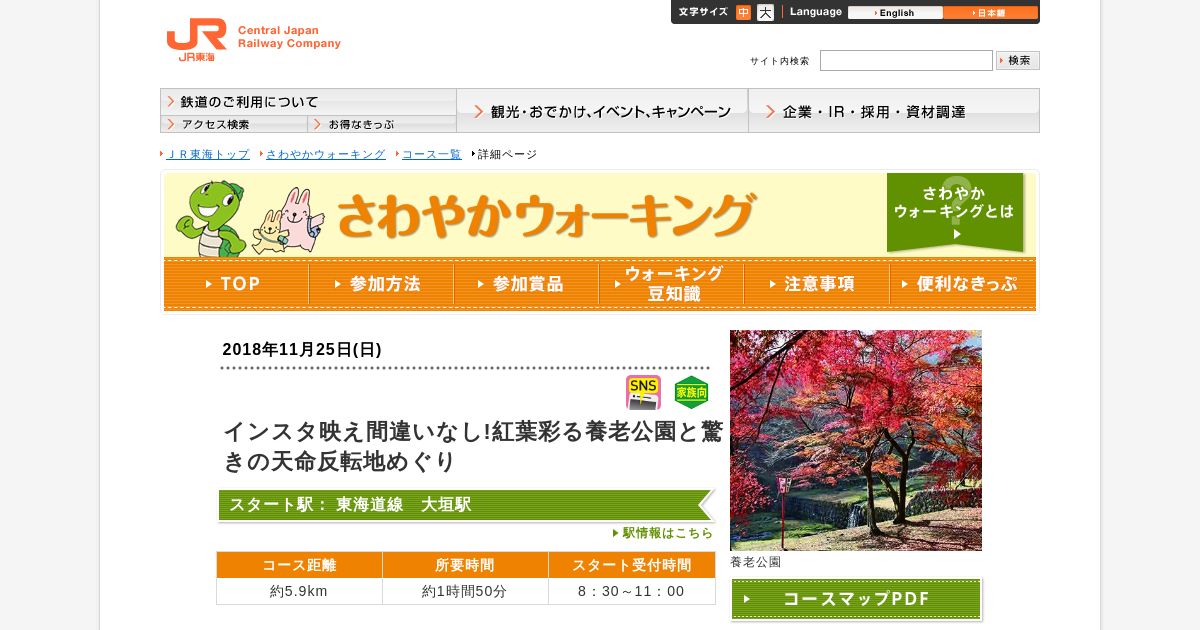Screen dimensions: 1200x630
Task: Open 観光・おでかけ、イベント、キャンペーン menu
Action: [x=602, y=110]
